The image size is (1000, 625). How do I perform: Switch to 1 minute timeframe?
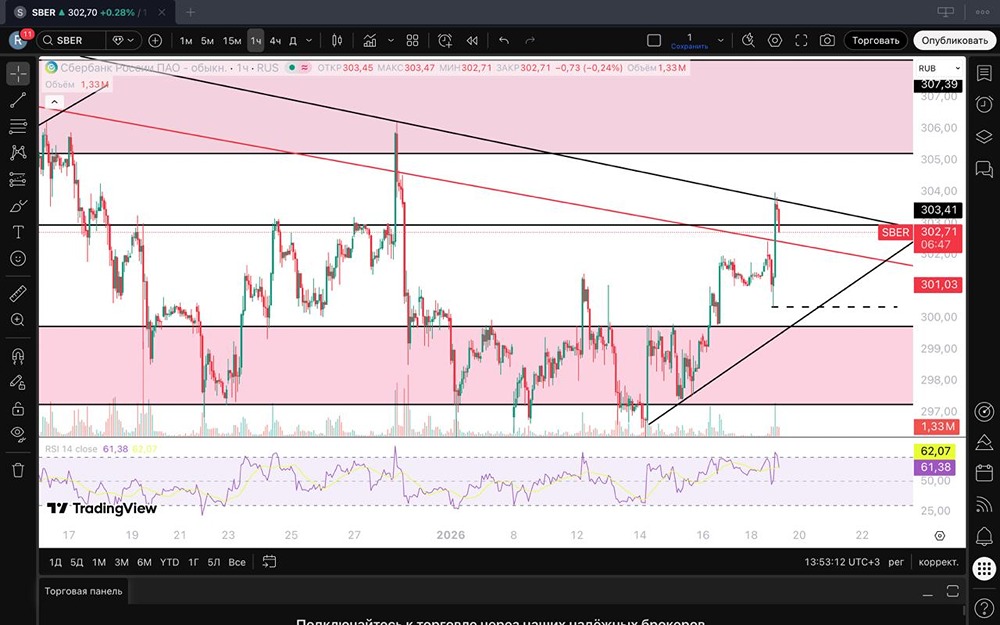[x=186, y=41]
